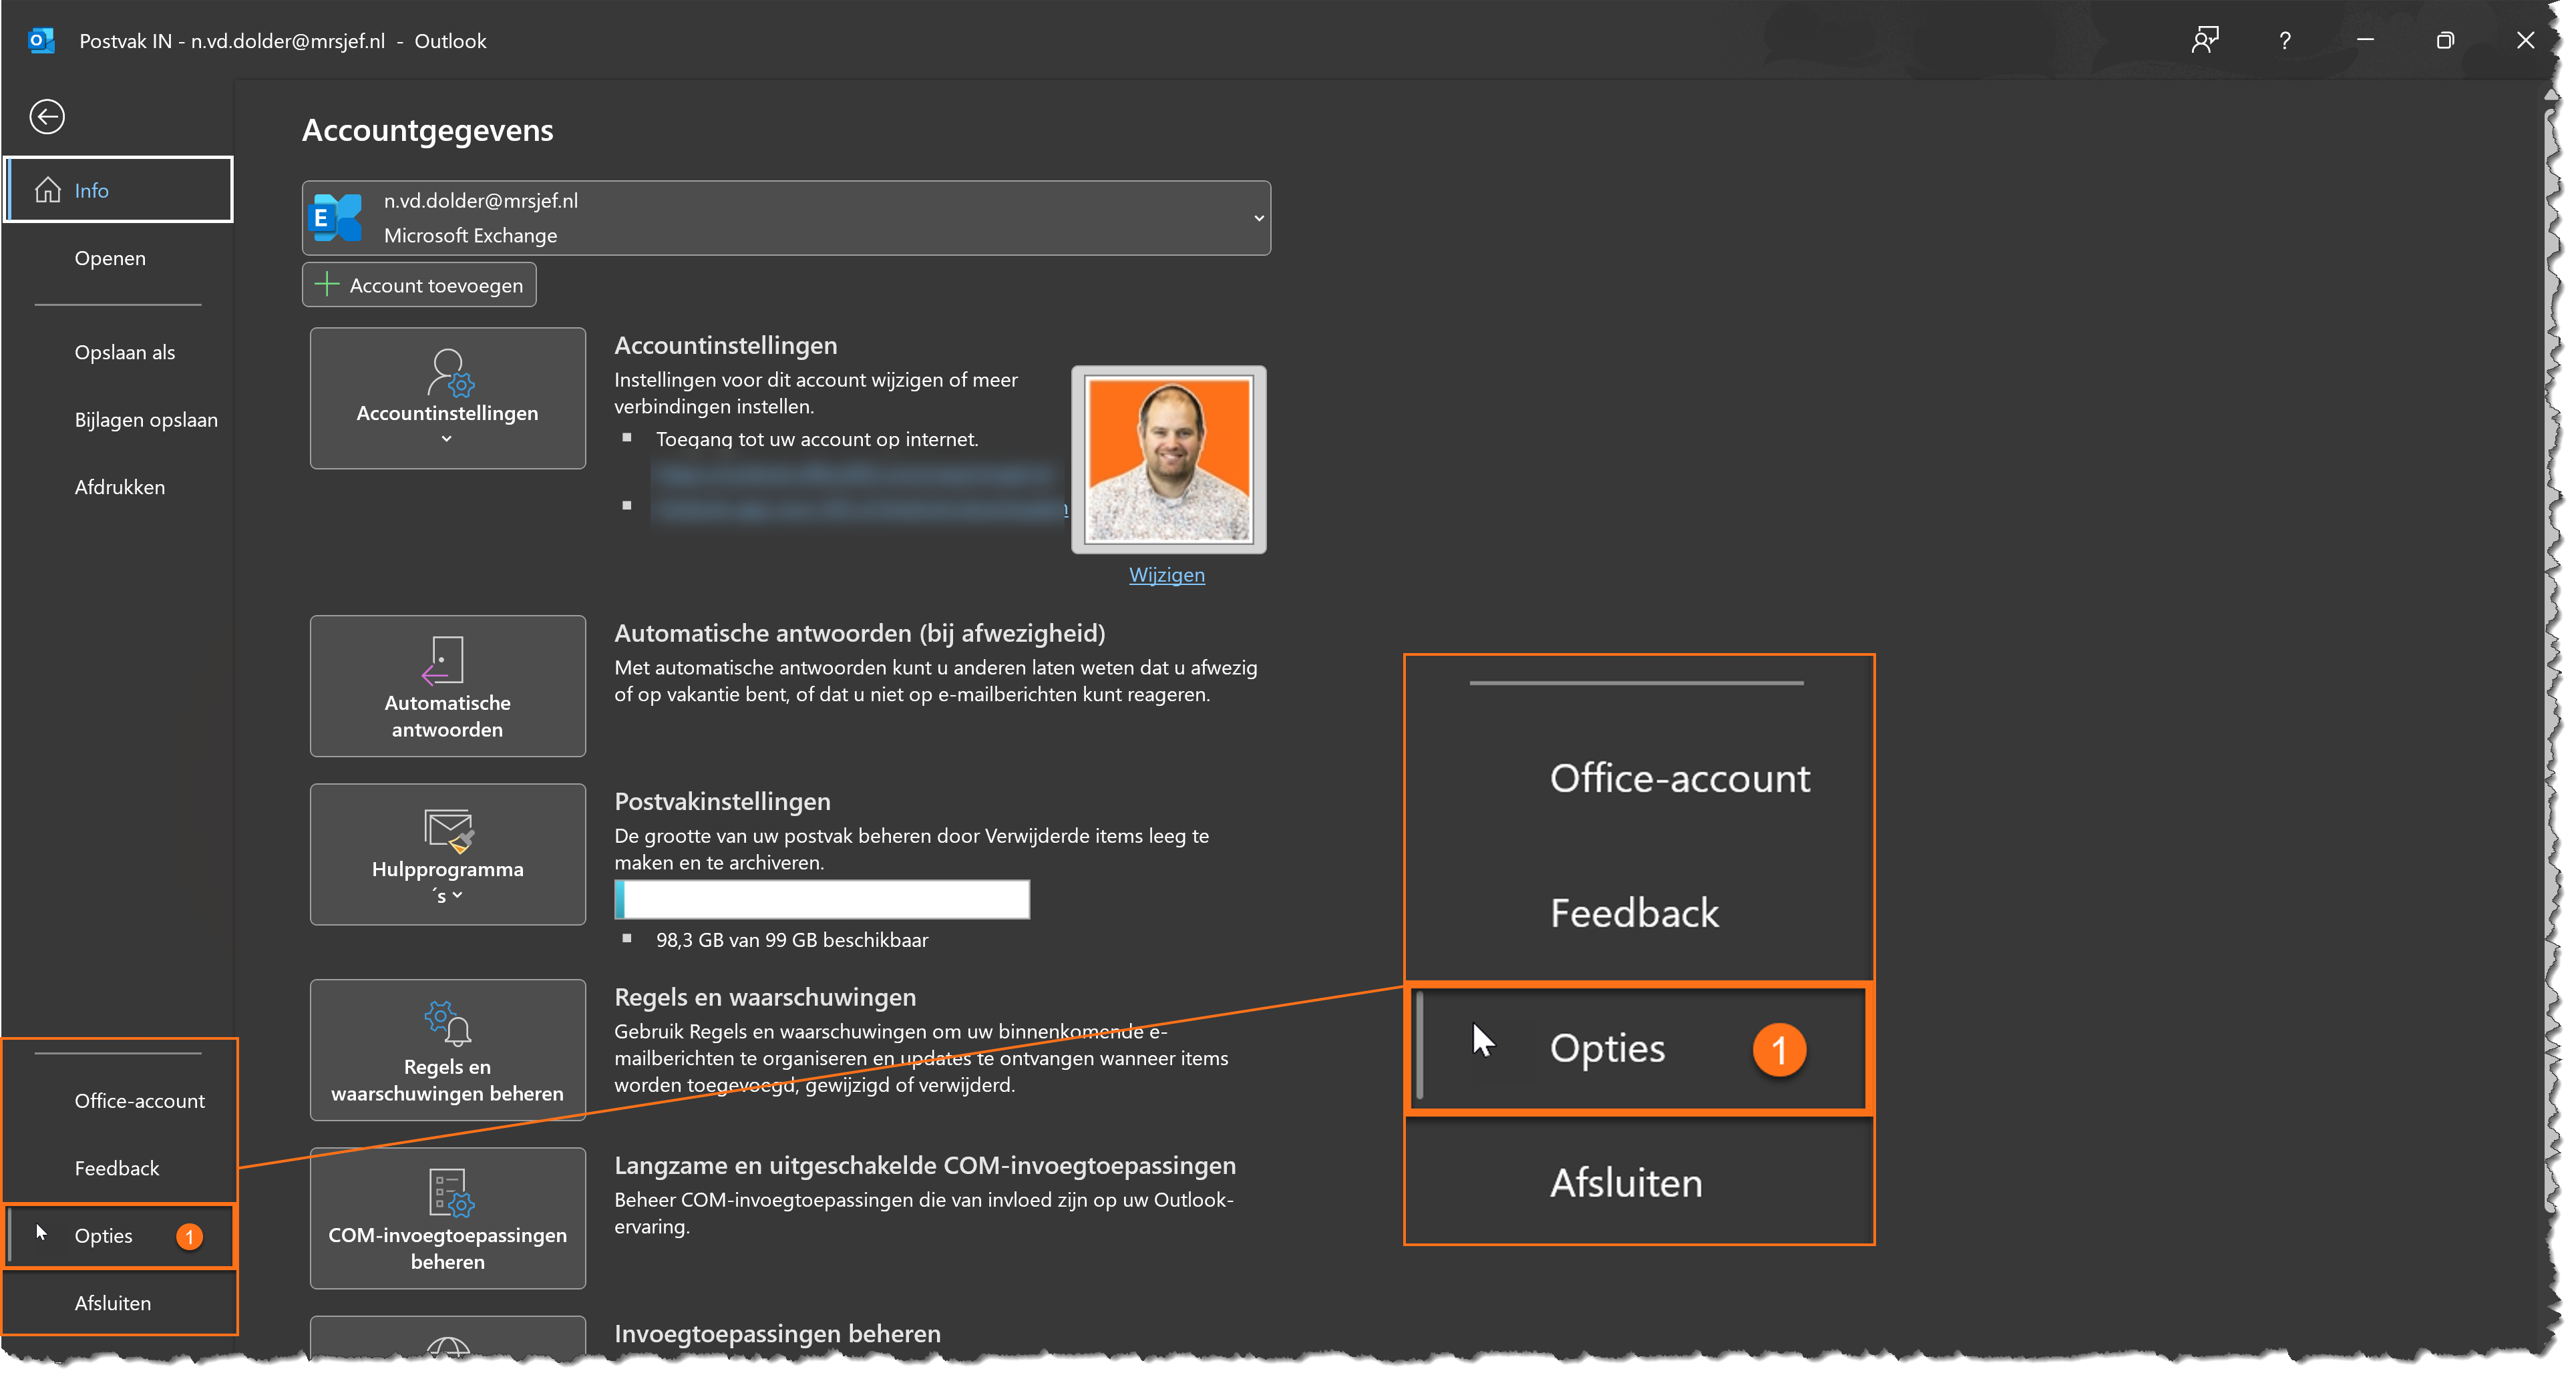2576x1377 pixels.
Task: Choose Opslaan als in the sidebar
Action: click(x=124, y=352)
